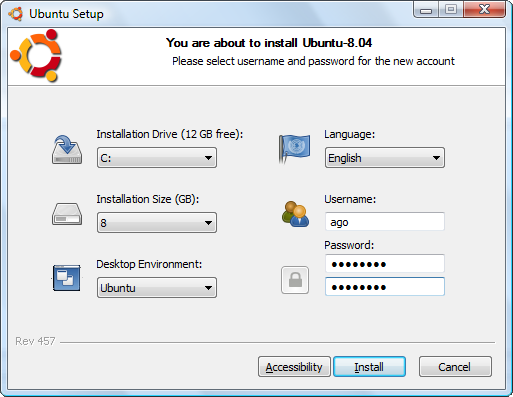Click the large Ubuntu logo in header
The height and width of the screenshot is (397, 513).
pyautogui.click(x=36, y=55)
